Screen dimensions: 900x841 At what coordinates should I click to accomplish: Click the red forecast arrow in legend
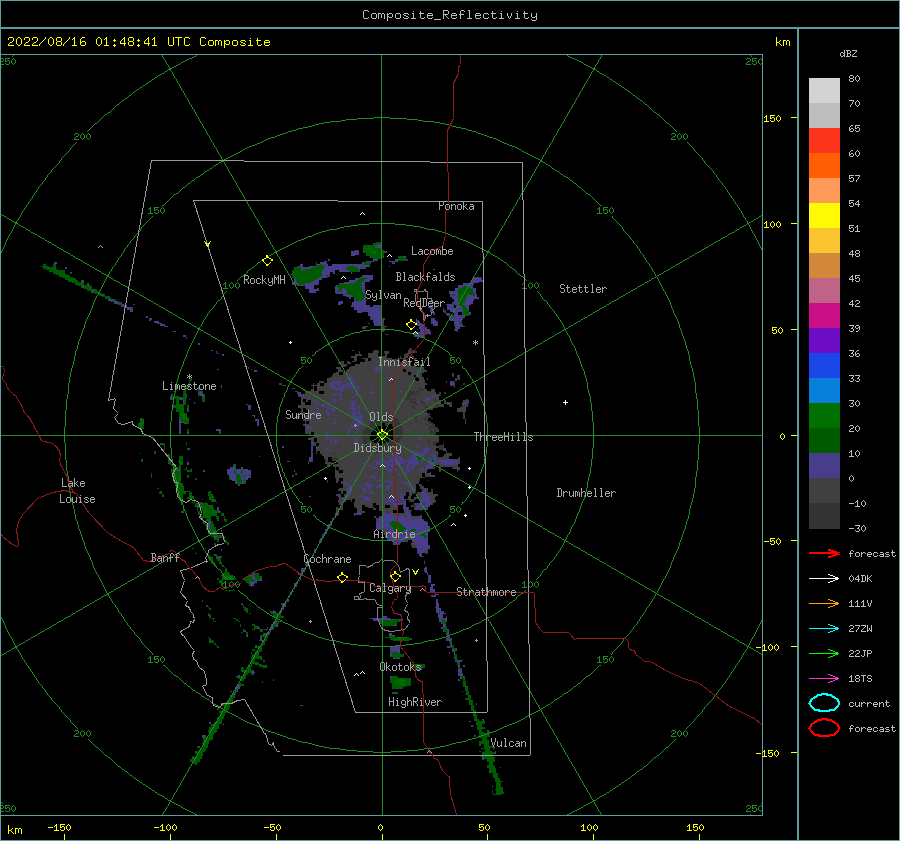tap(824, 553)
